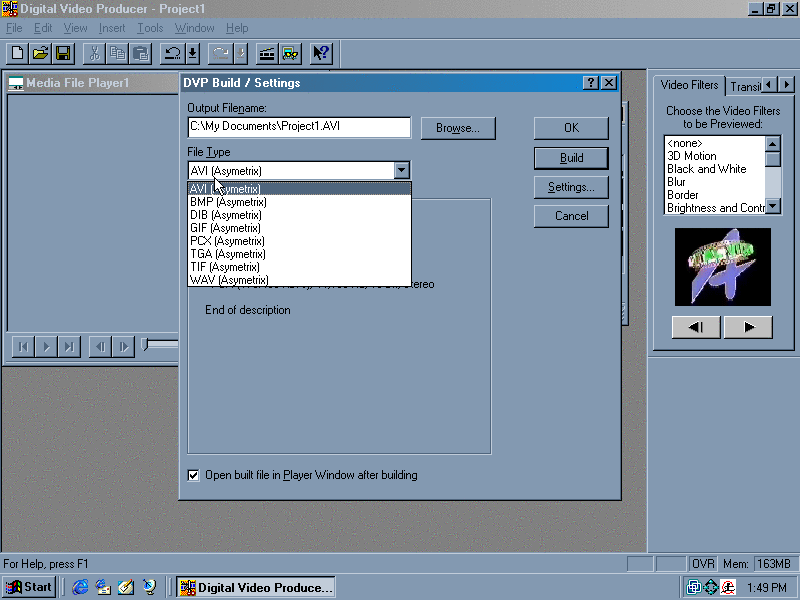
Task: Select 3D Motion filter
Action: coord(715,156)
